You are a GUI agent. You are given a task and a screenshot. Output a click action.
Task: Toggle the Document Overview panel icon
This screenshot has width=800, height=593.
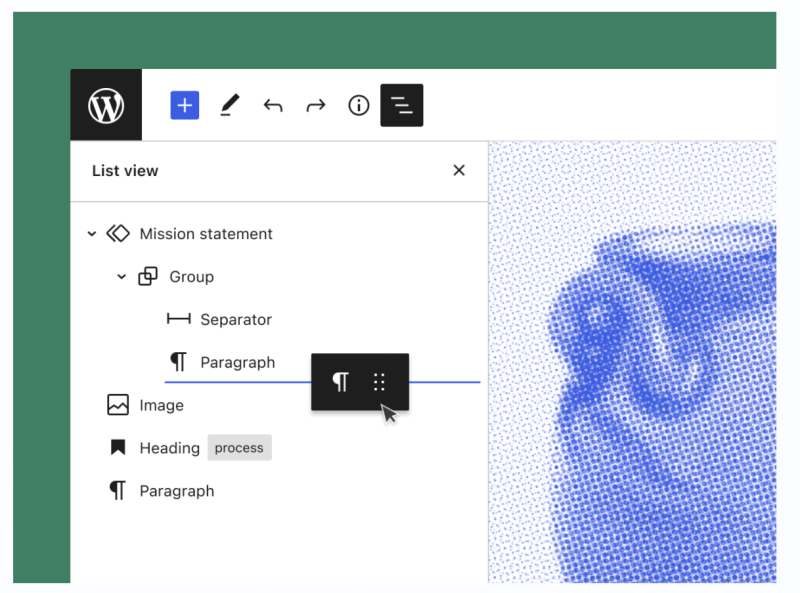401,104
